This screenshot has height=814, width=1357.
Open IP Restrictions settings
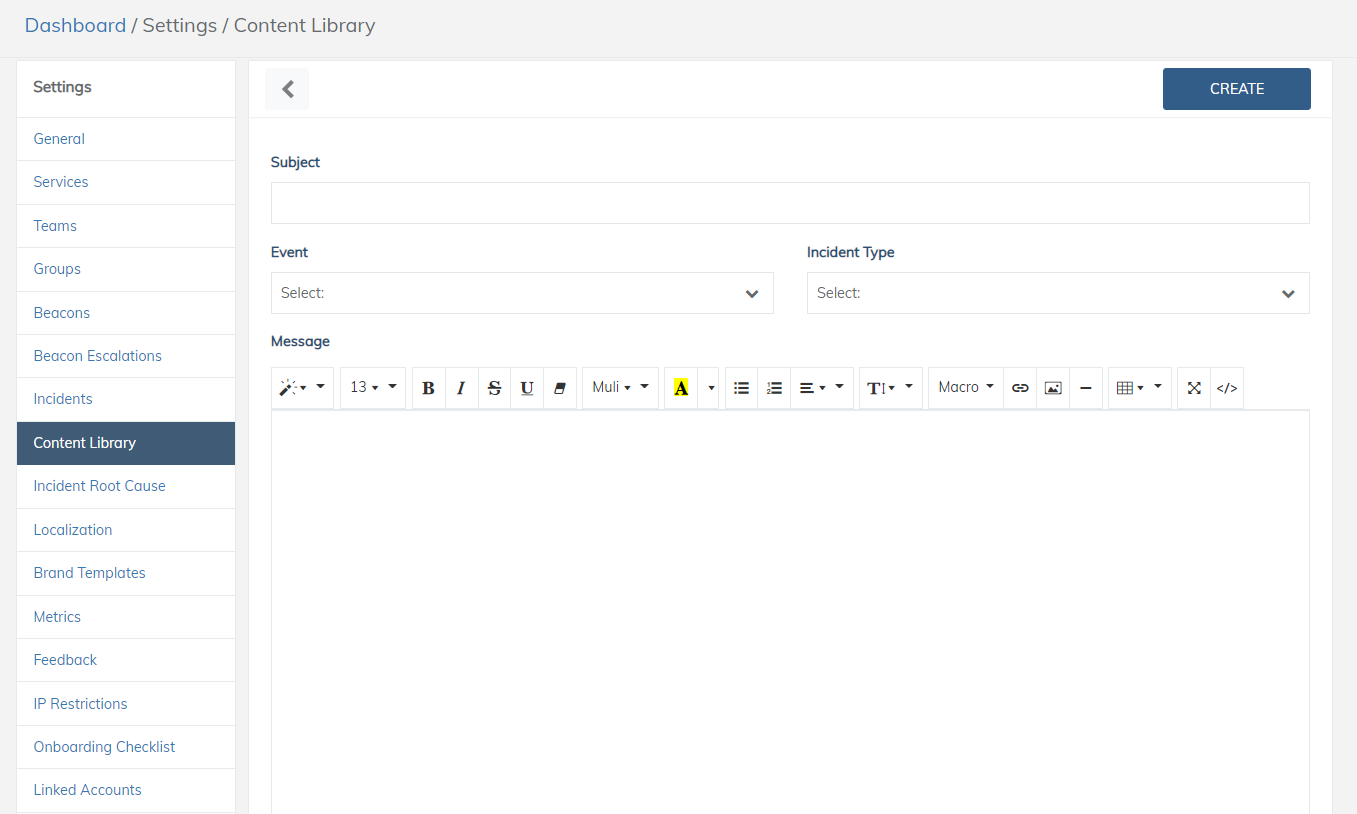(126, 704)
